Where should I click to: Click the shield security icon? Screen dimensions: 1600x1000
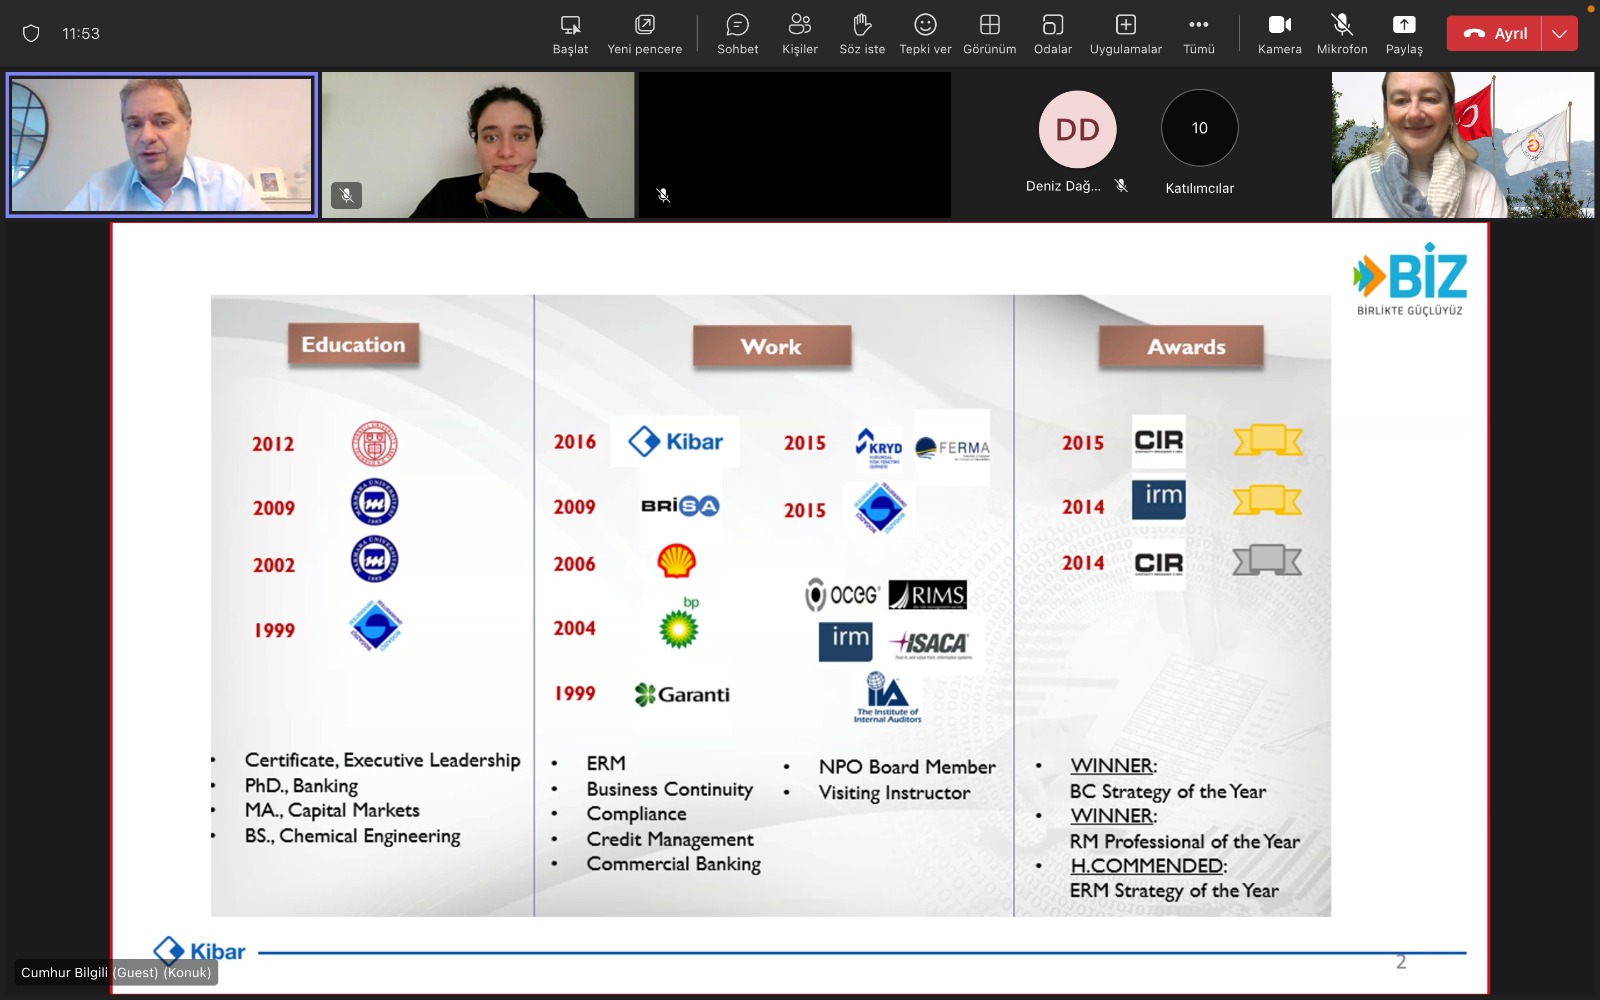point(31,33)
